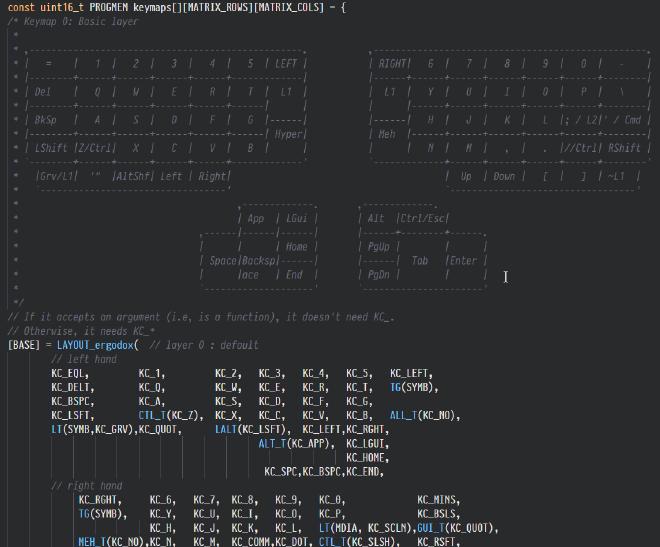The image size is (660, 547).
Task: Click the 'KC_HOME' keycode
Action: 367,458
